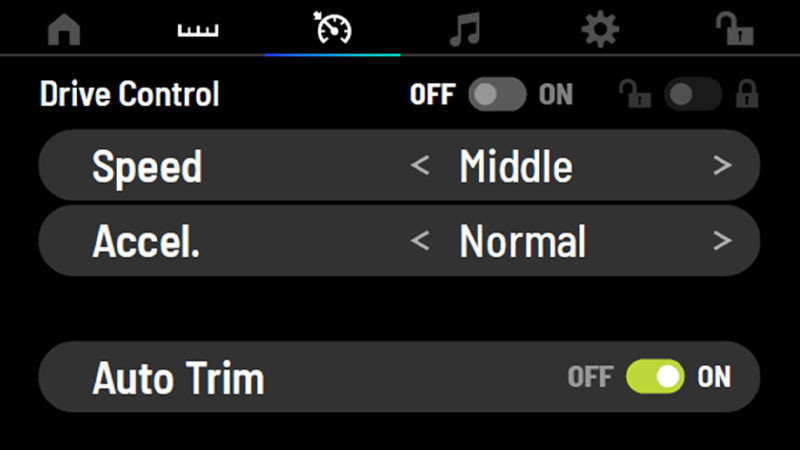The width and height of the screenshot is (800, 450).
Task: Open the ruler height settings tab
Action: tap(198, 30)
